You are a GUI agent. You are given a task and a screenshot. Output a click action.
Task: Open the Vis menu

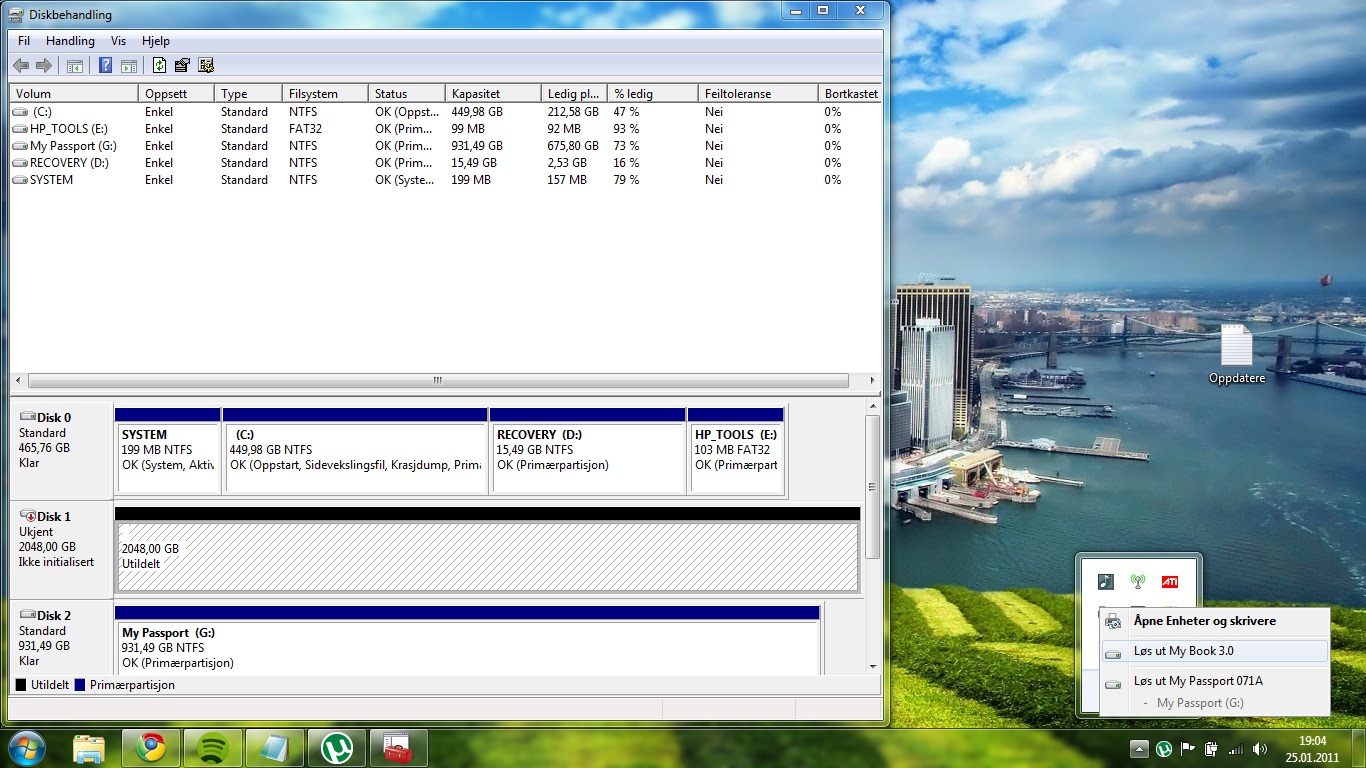[x=118, y=41]
